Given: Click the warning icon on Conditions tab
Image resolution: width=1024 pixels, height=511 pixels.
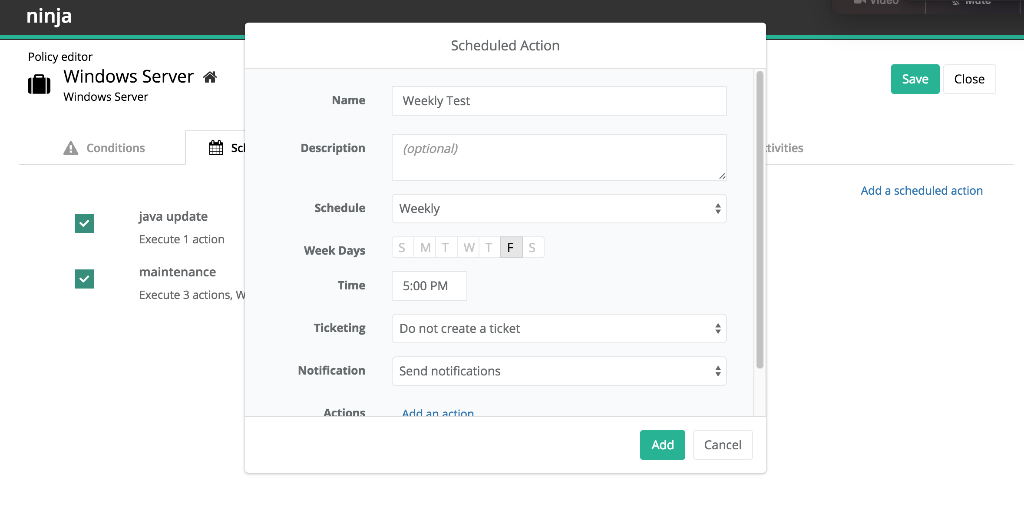Looking at the screenshot, I should click(x=71, y=148).
